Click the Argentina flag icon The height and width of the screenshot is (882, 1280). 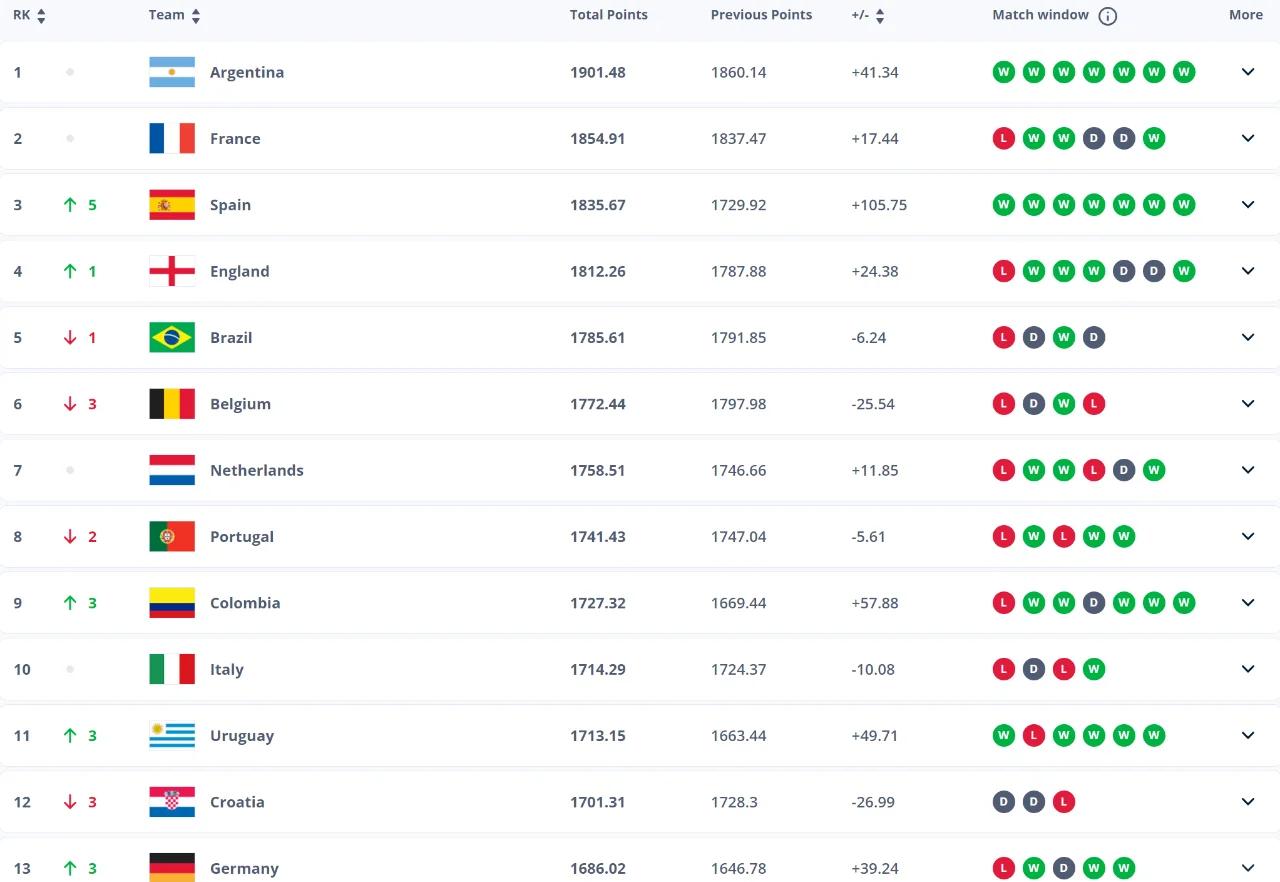coord(172,72)
